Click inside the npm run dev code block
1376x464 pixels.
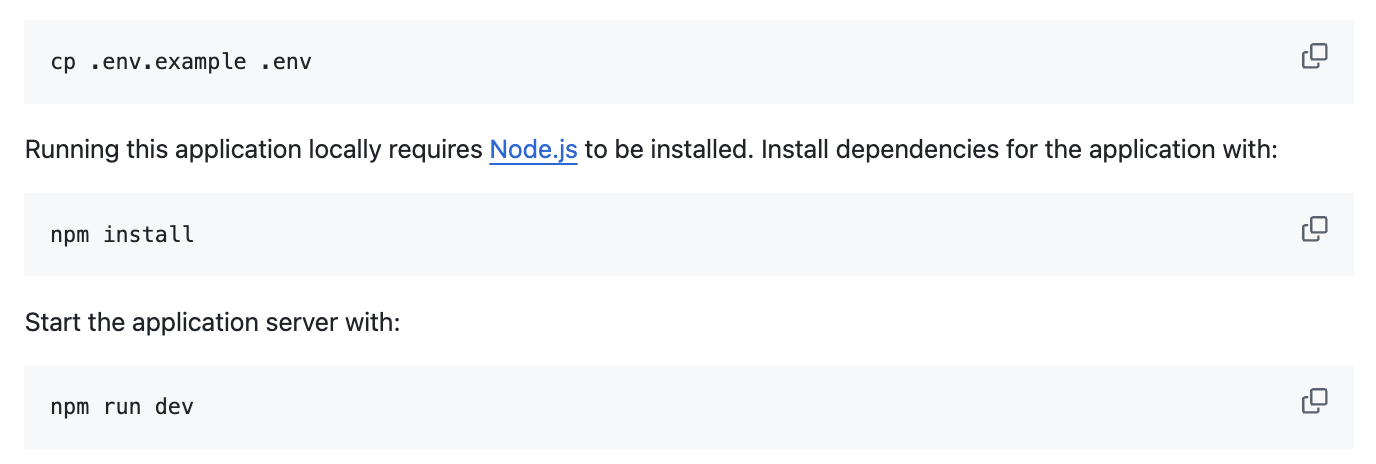coord(700,407)
